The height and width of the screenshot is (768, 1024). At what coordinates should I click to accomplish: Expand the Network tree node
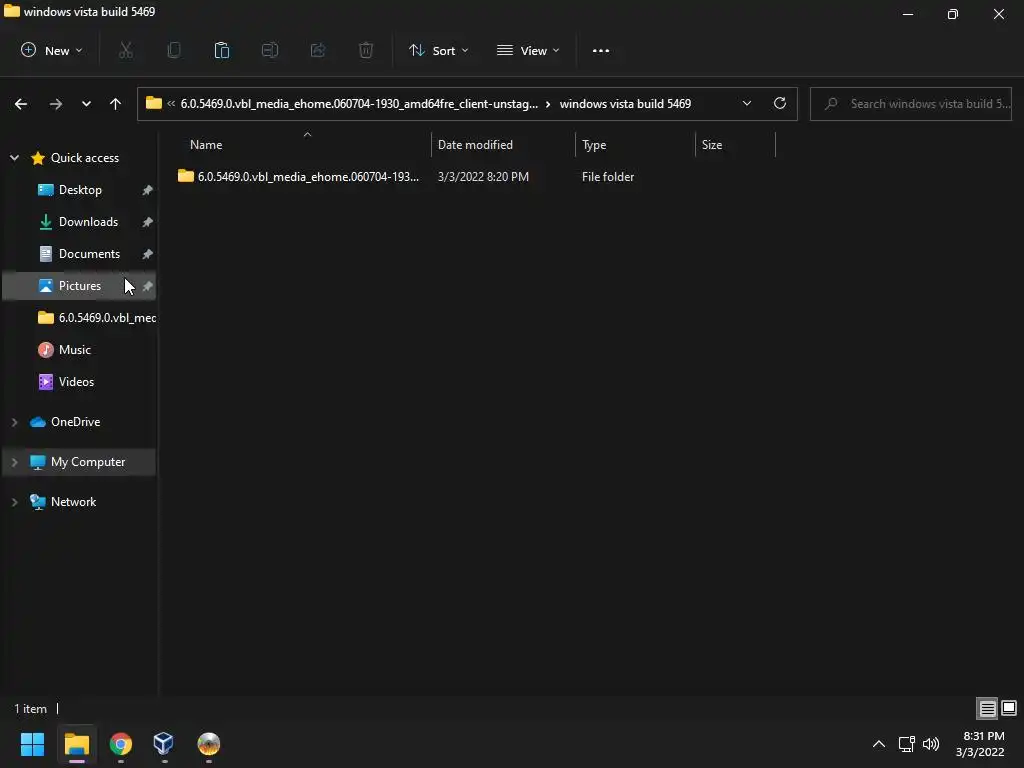pos(14,502)
